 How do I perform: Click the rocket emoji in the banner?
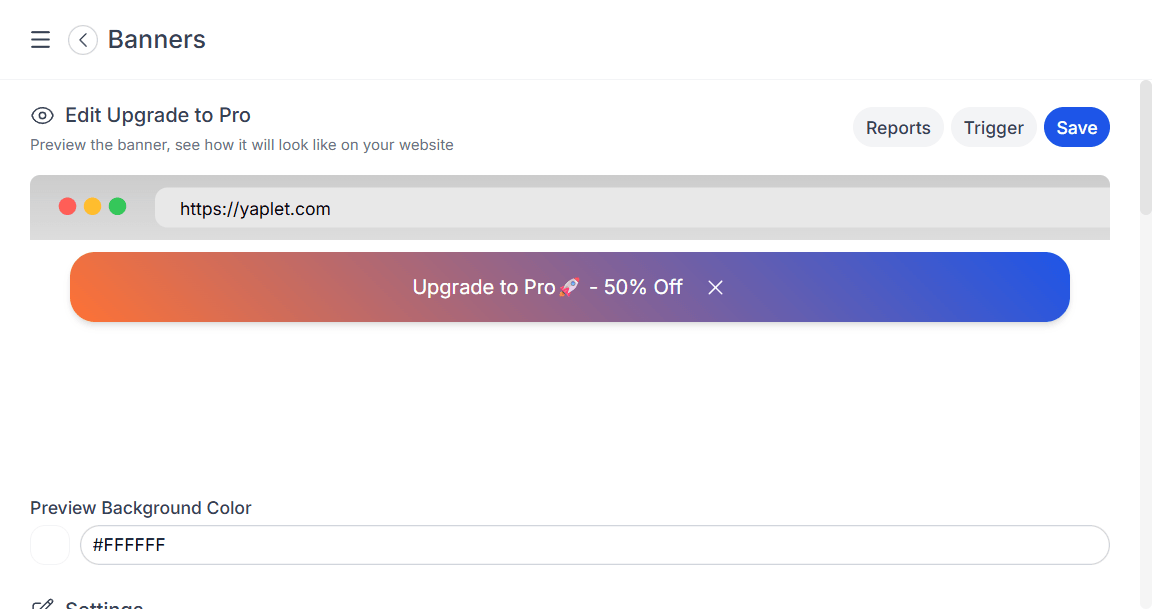(x=569, y=288)
